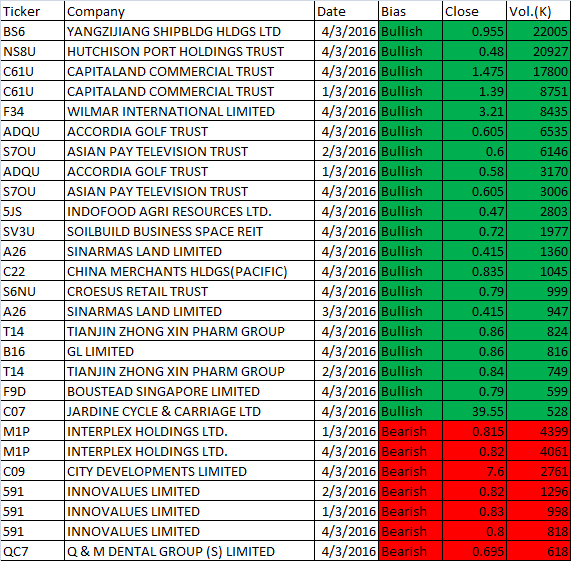The height and width of the screenshot is (561, 575).
Task: Select close price cell 7.6
Action: click(x=475, y=471)
